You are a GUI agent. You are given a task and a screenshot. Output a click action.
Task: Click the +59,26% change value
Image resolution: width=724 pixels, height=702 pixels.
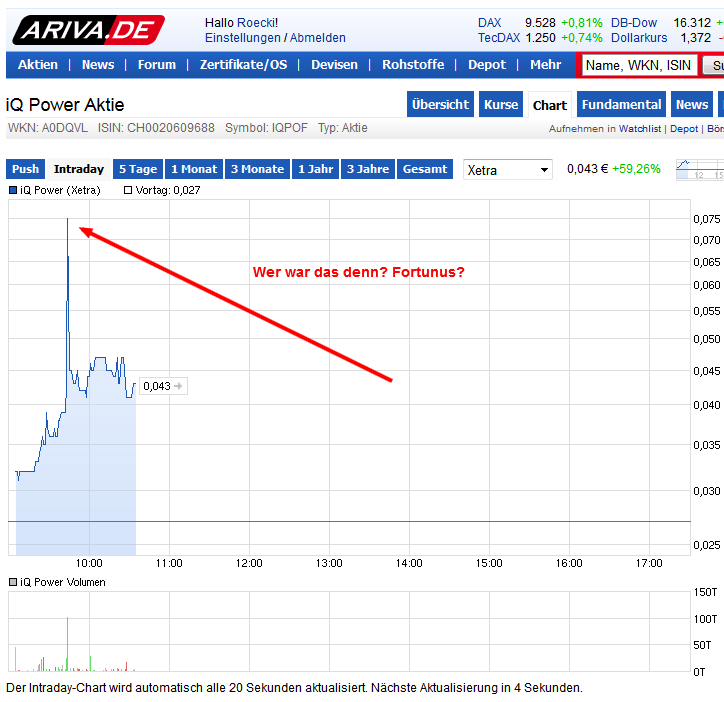tap(636, 169)
